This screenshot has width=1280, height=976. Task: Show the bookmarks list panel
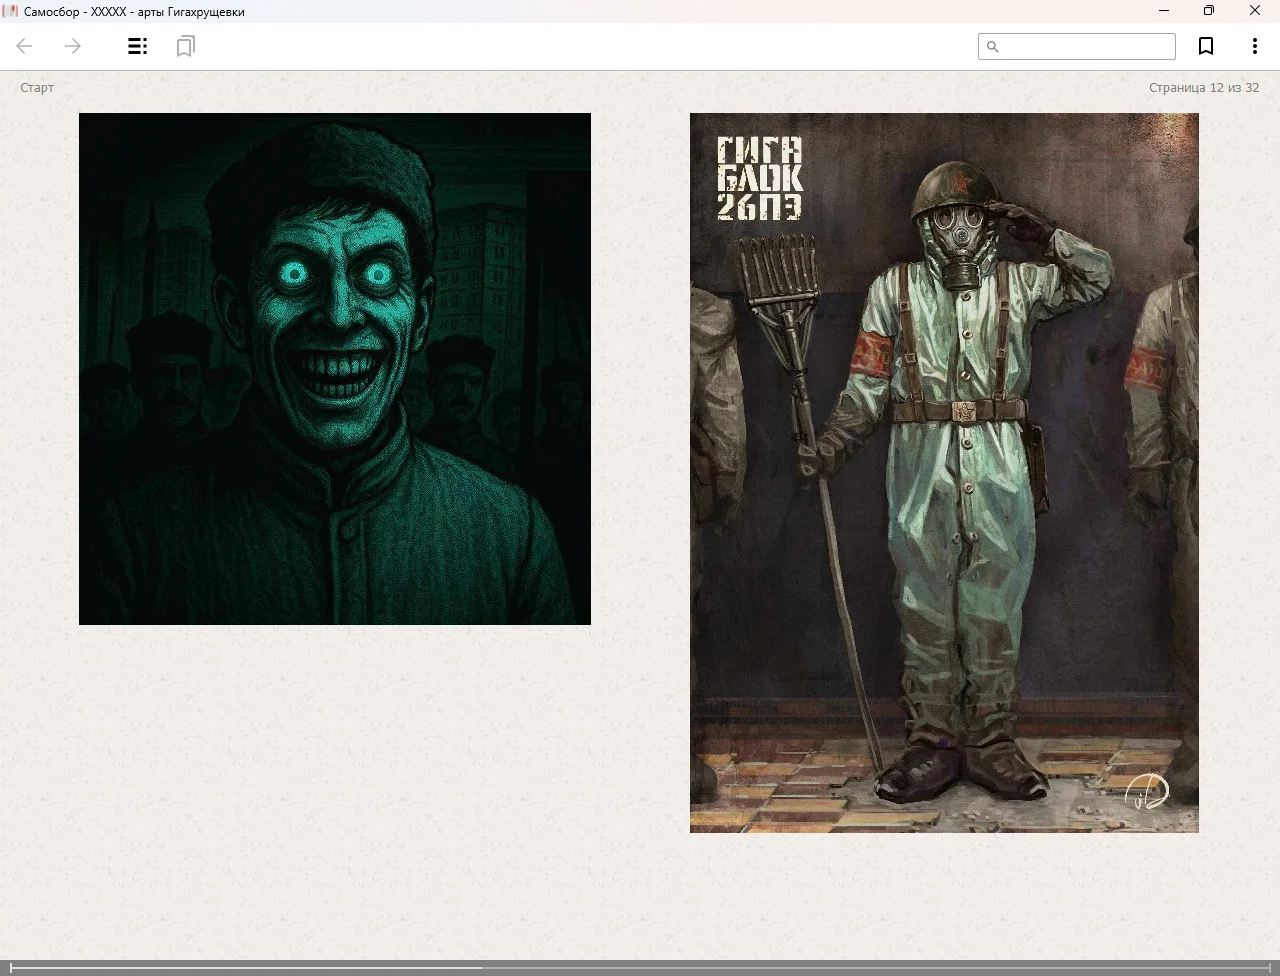(x=185, y=46)
